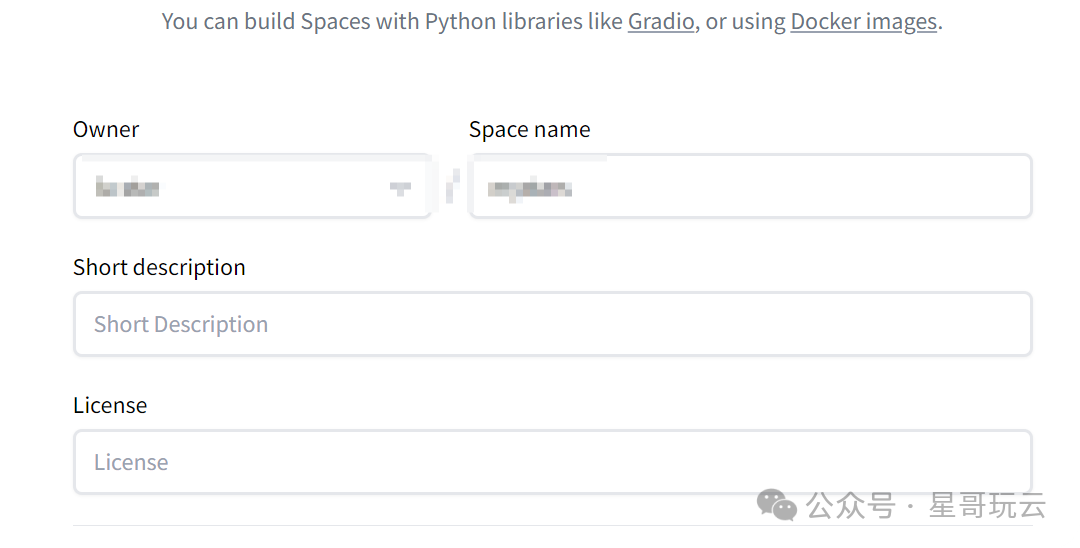Click the blurred owner name in the dropdown

(128, 187)
